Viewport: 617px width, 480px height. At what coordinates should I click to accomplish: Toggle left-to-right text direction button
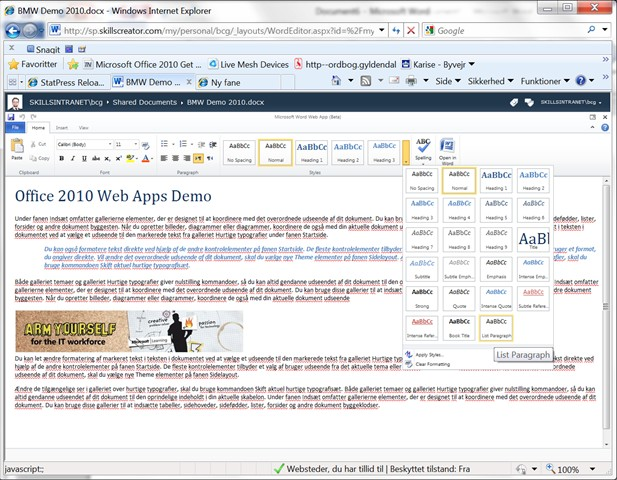198,158
